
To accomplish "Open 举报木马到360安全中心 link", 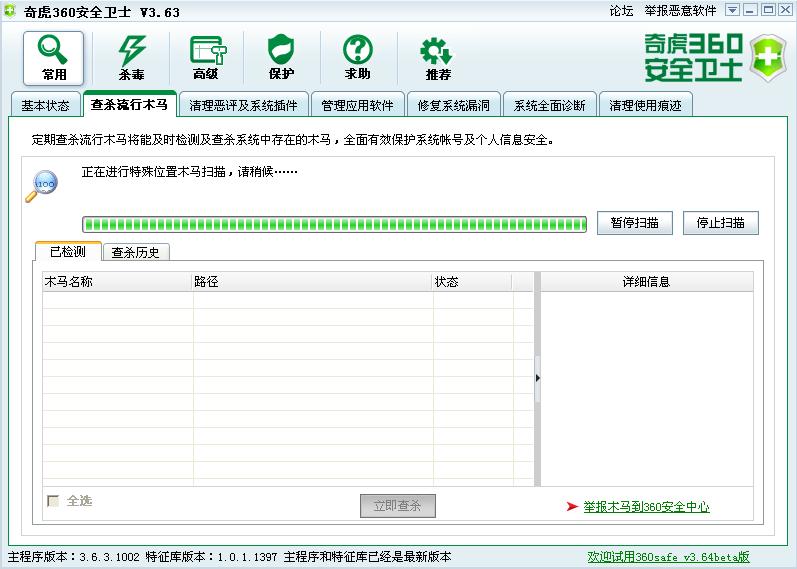I will coord(646,506).
